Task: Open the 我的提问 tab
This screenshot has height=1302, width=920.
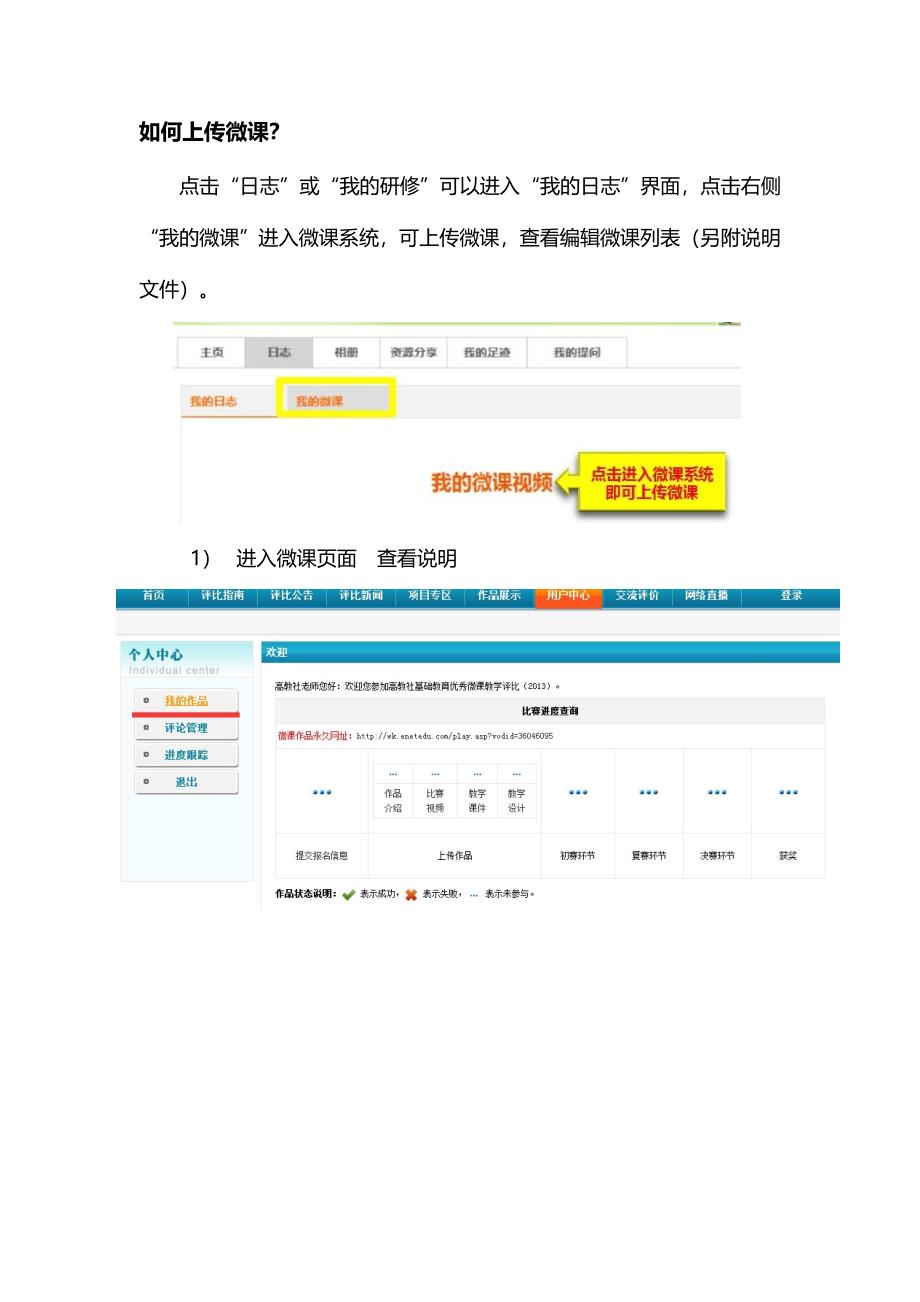Action: [577, 353]
